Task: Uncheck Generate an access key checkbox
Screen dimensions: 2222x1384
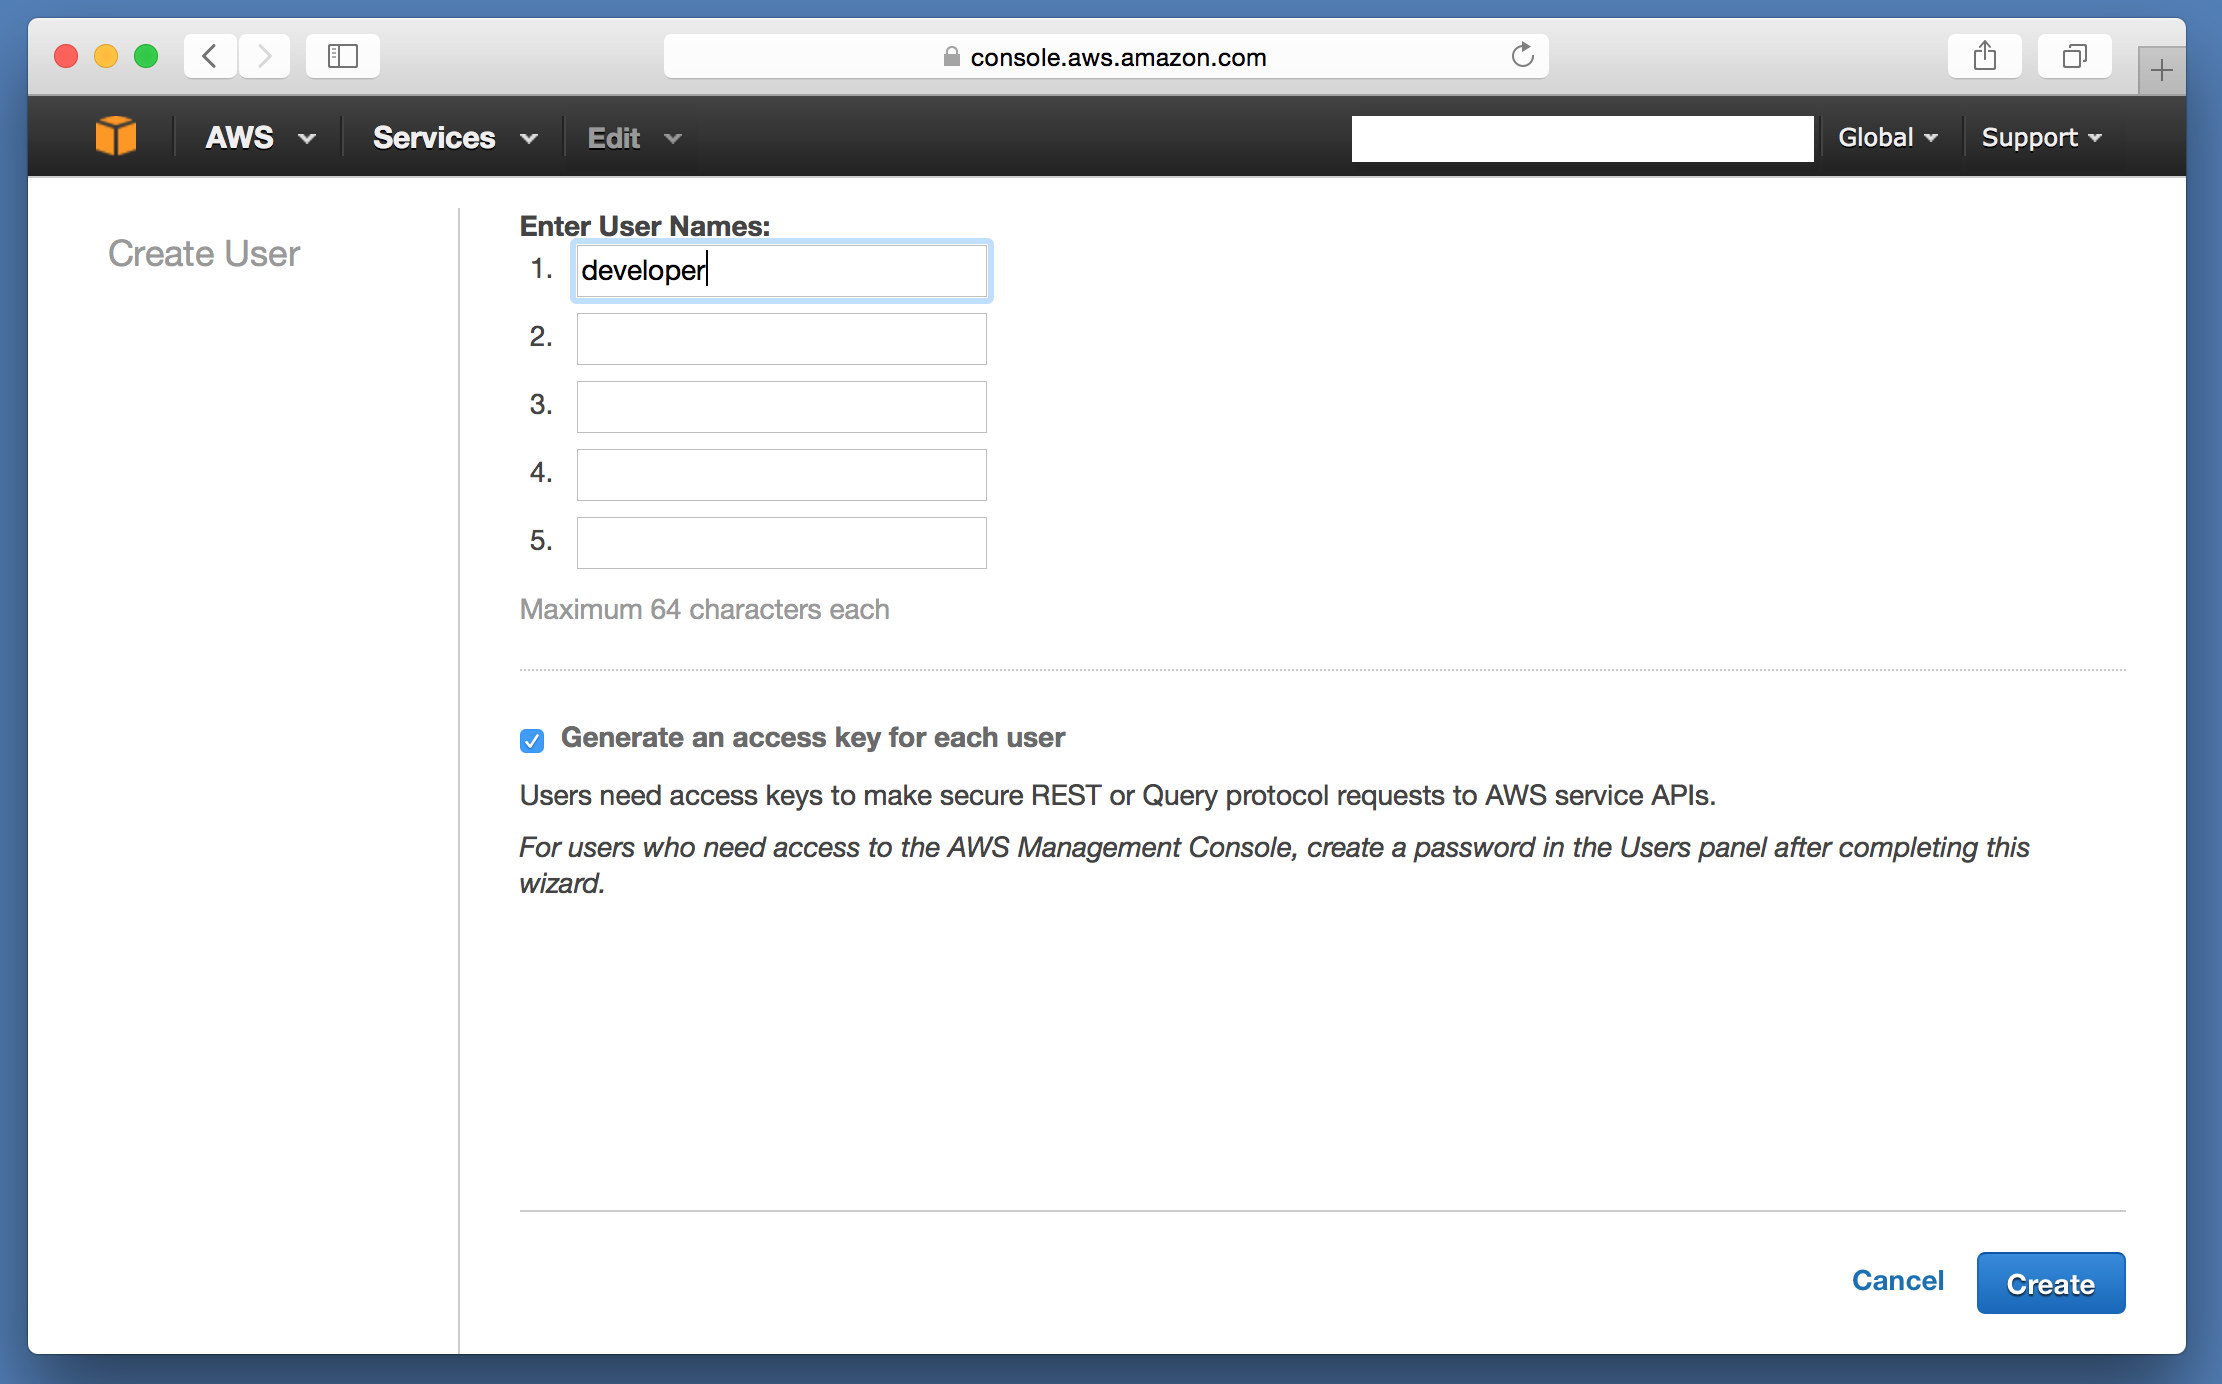Action: [532, 740]
